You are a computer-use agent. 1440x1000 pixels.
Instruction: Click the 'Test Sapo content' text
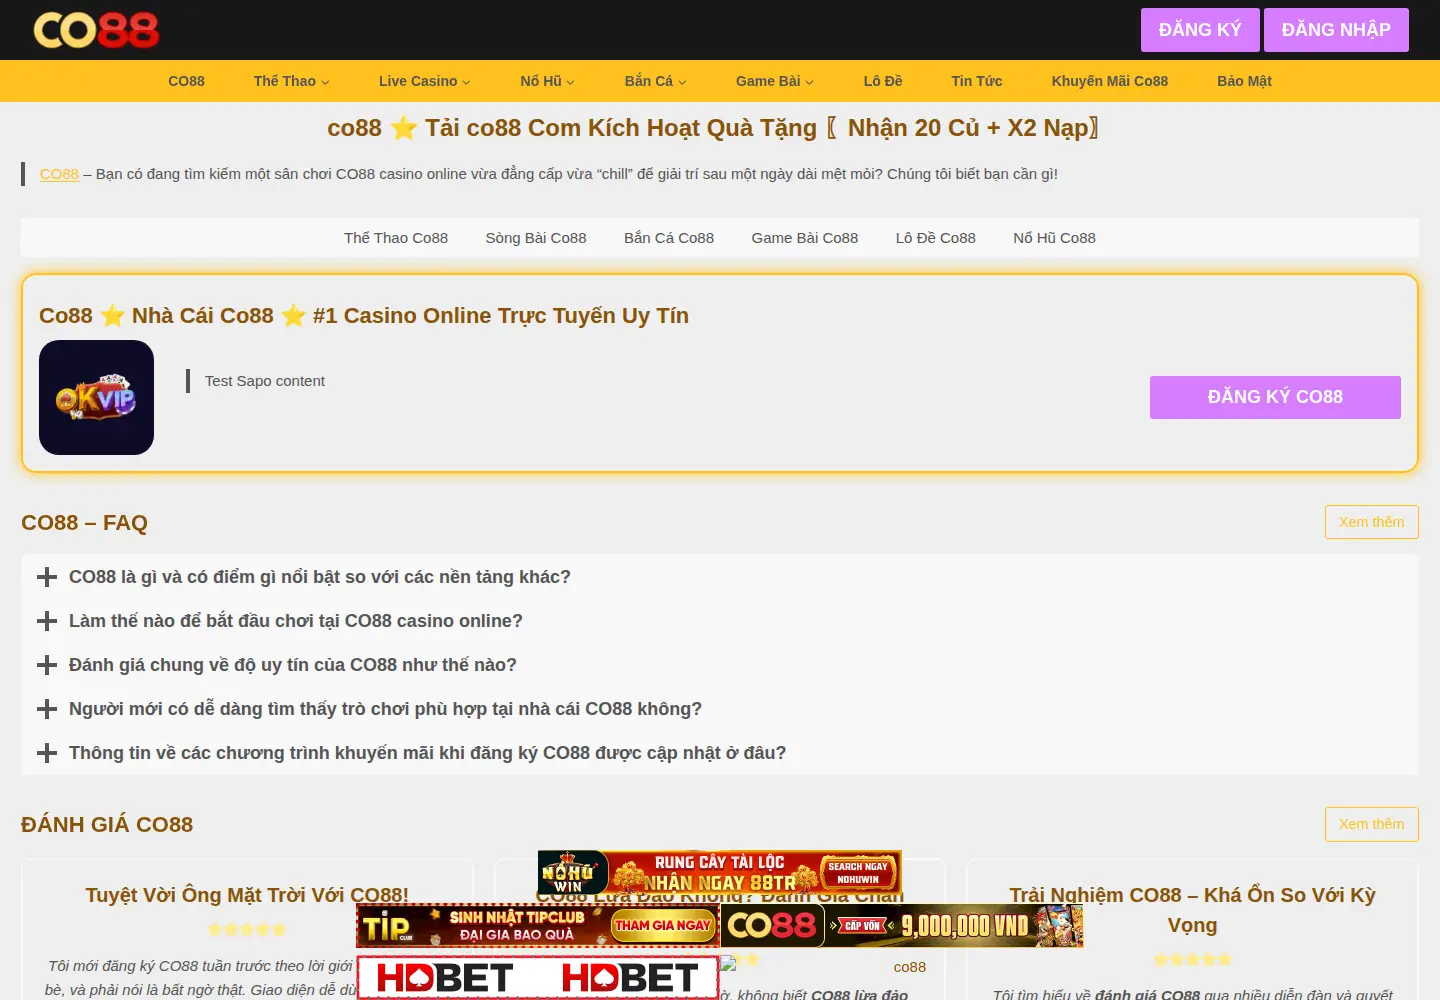(x=265, y=381)
